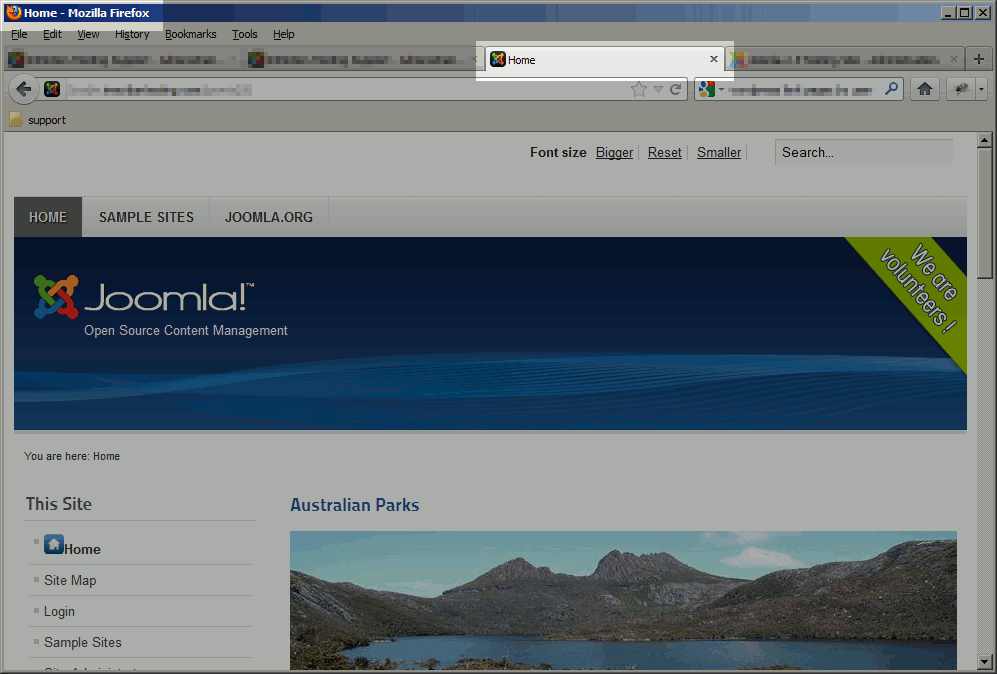Click the site Search... input field

click(863, 152)
